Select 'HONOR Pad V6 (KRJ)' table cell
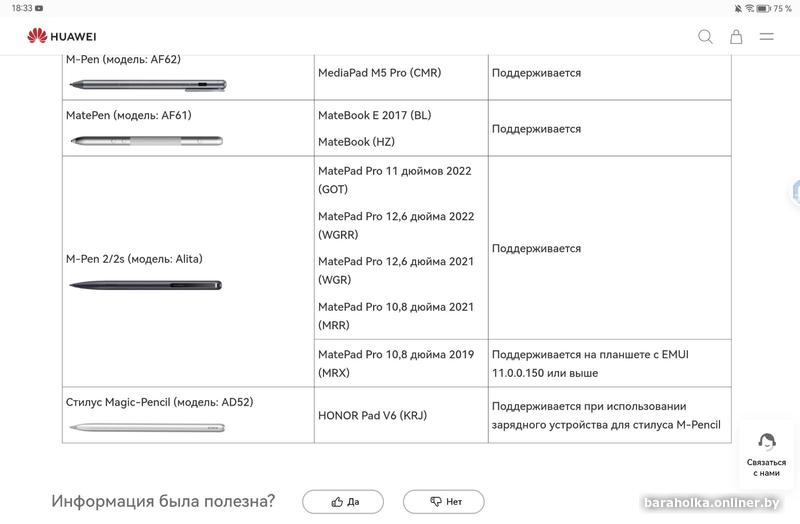 click(372, 415)
